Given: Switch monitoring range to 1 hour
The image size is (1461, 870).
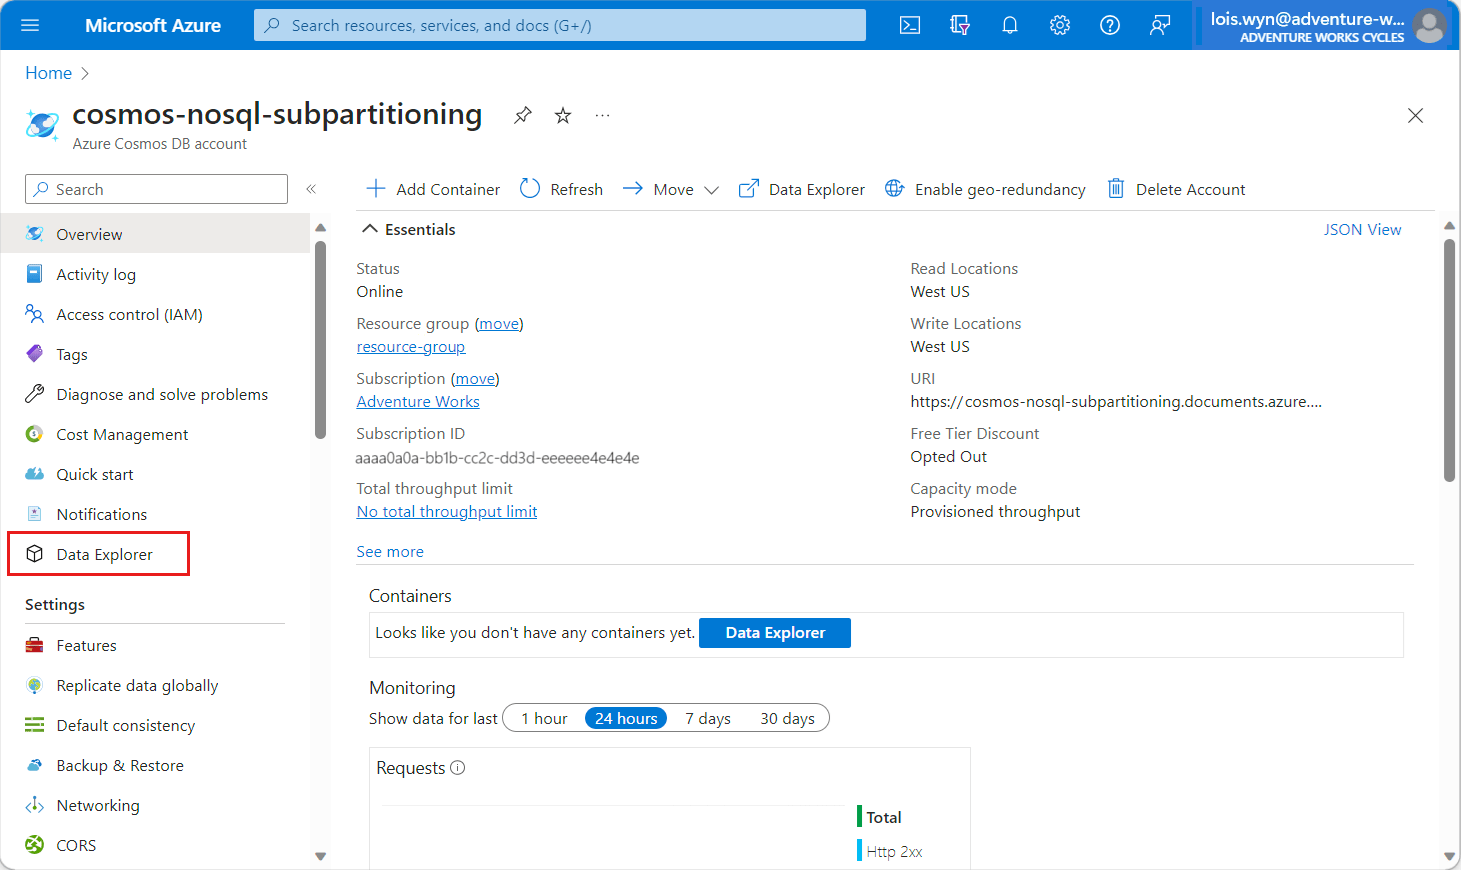Looking at the screenshot, I should 544,718.
